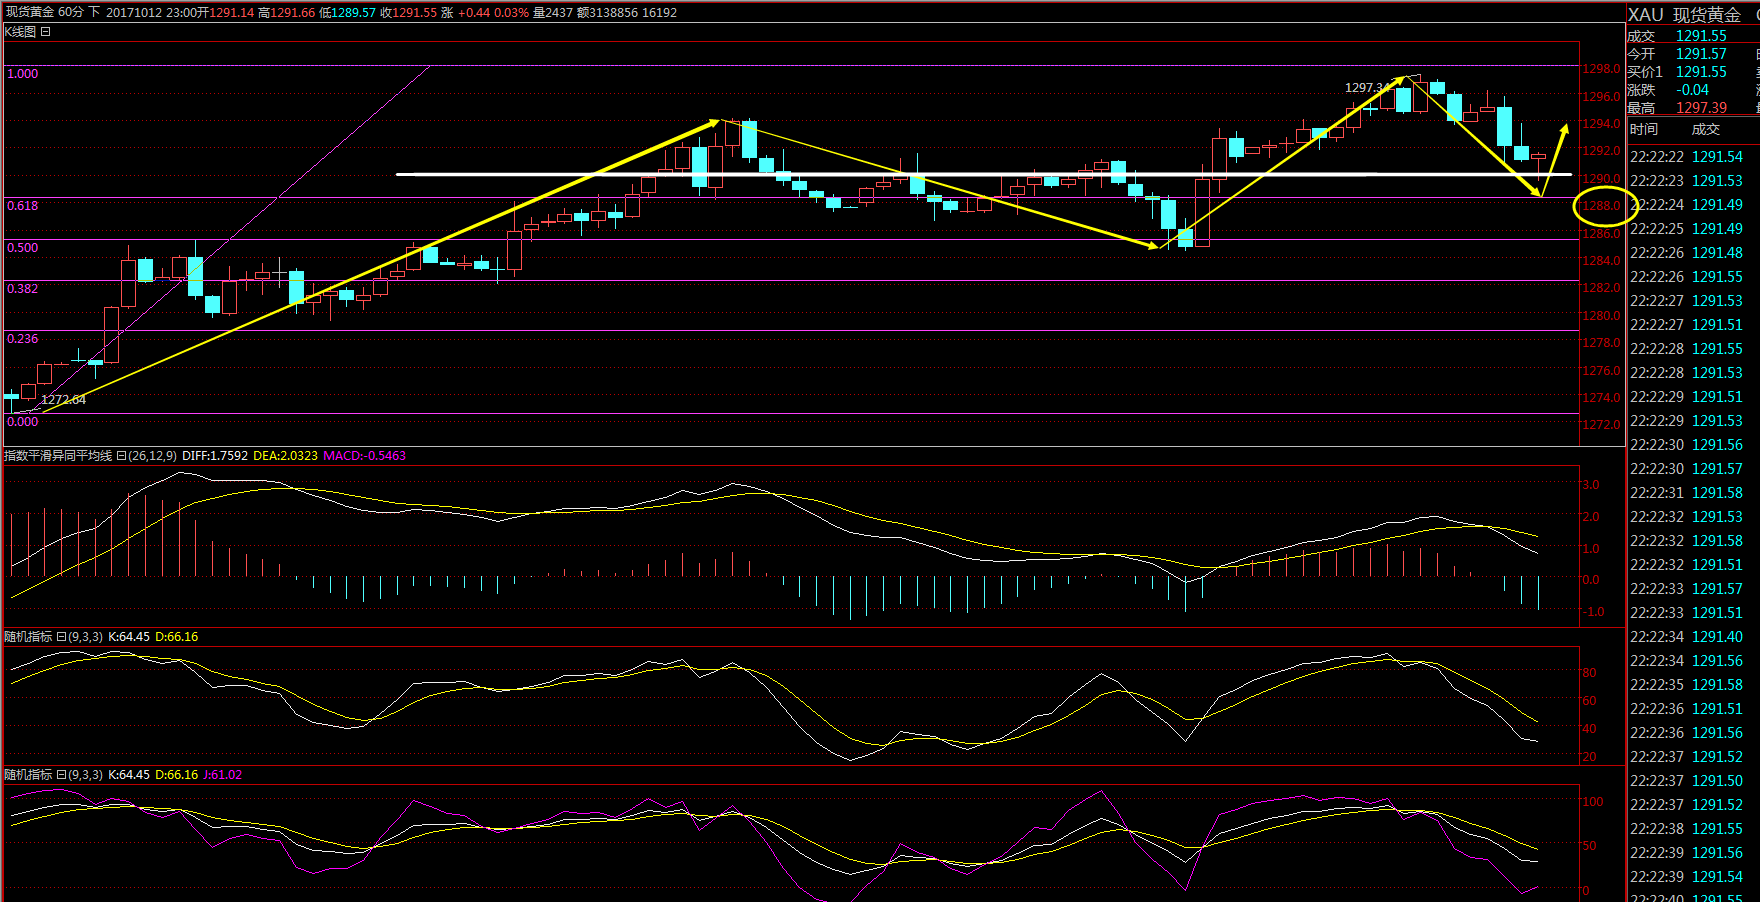The image size is (1760, 902).
Task: Select tick row 22:22:22 1291.54
Action: pos(1686,157)
